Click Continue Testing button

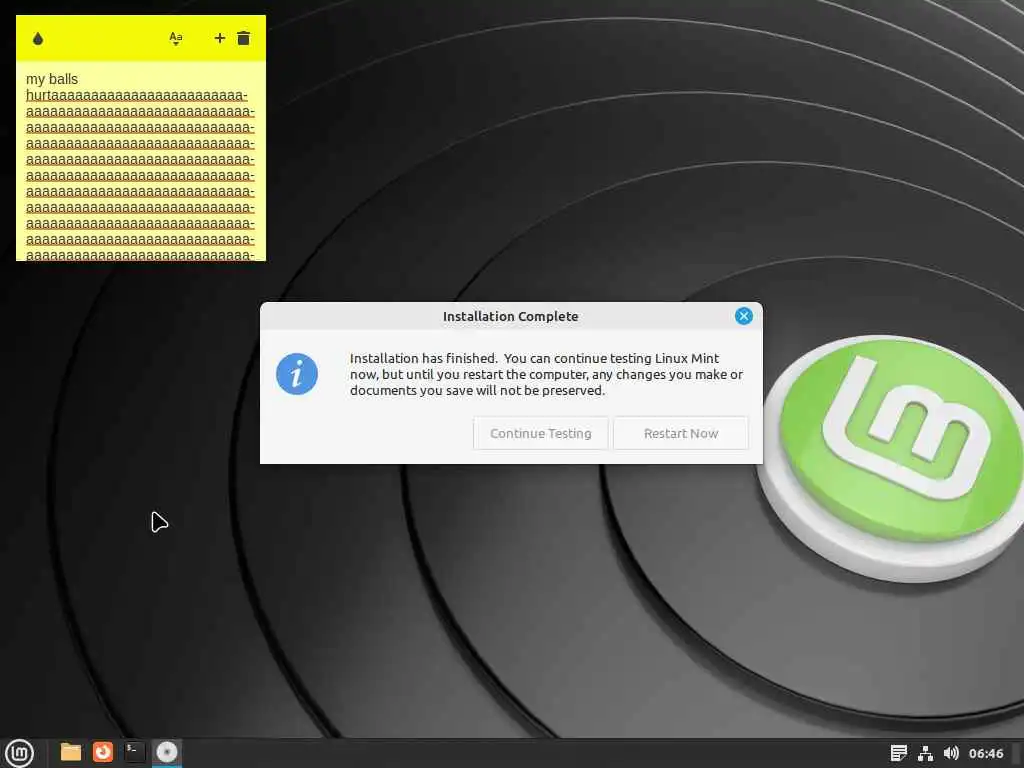(541, 433)
